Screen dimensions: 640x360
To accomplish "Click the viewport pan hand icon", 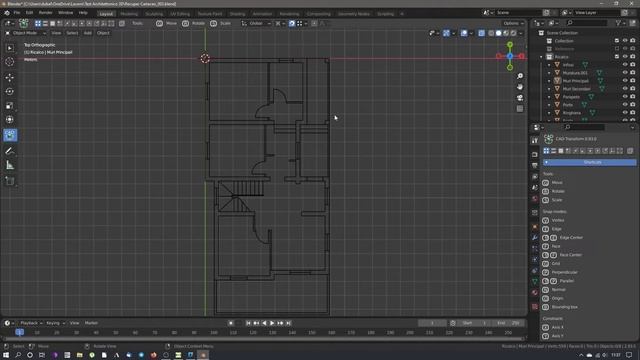I will pyautogui.click(x=520, y=87).
